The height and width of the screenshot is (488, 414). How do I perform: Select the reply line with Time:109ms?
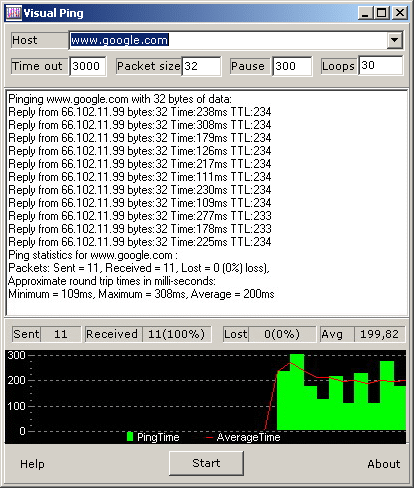click(140, 203)
